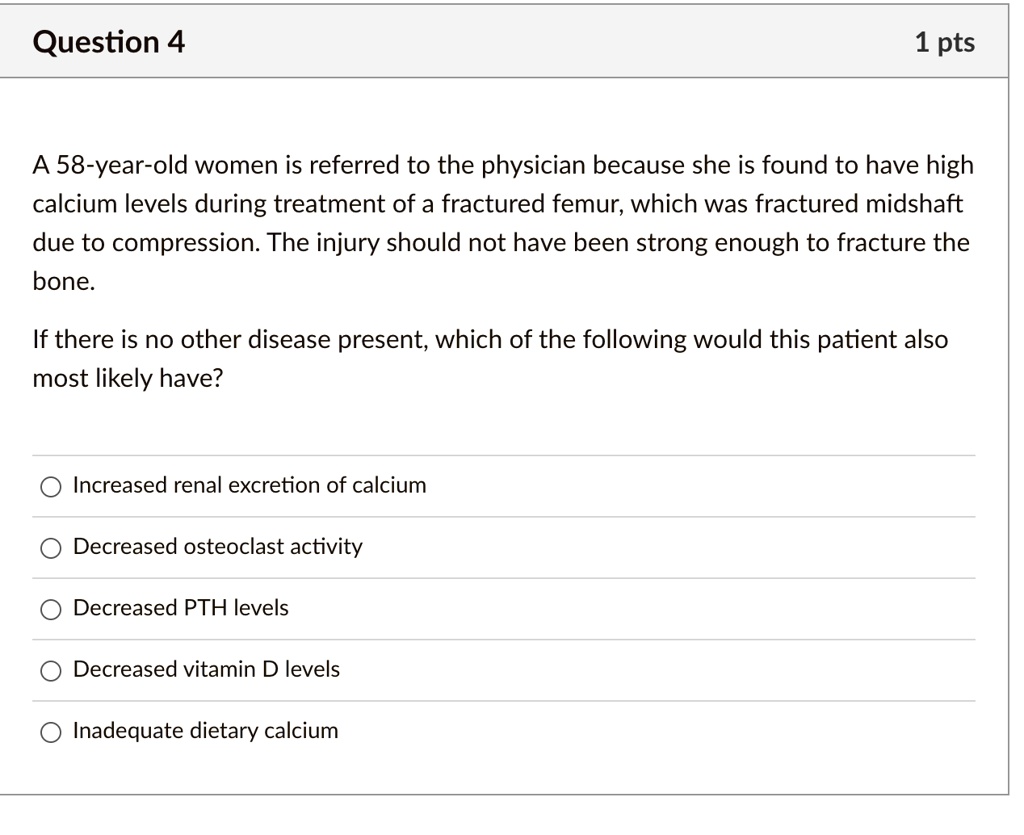1024x835 pixels.
Task: Select 'Increased renal excretion of calcium' radio button
Action: (51, 486)
